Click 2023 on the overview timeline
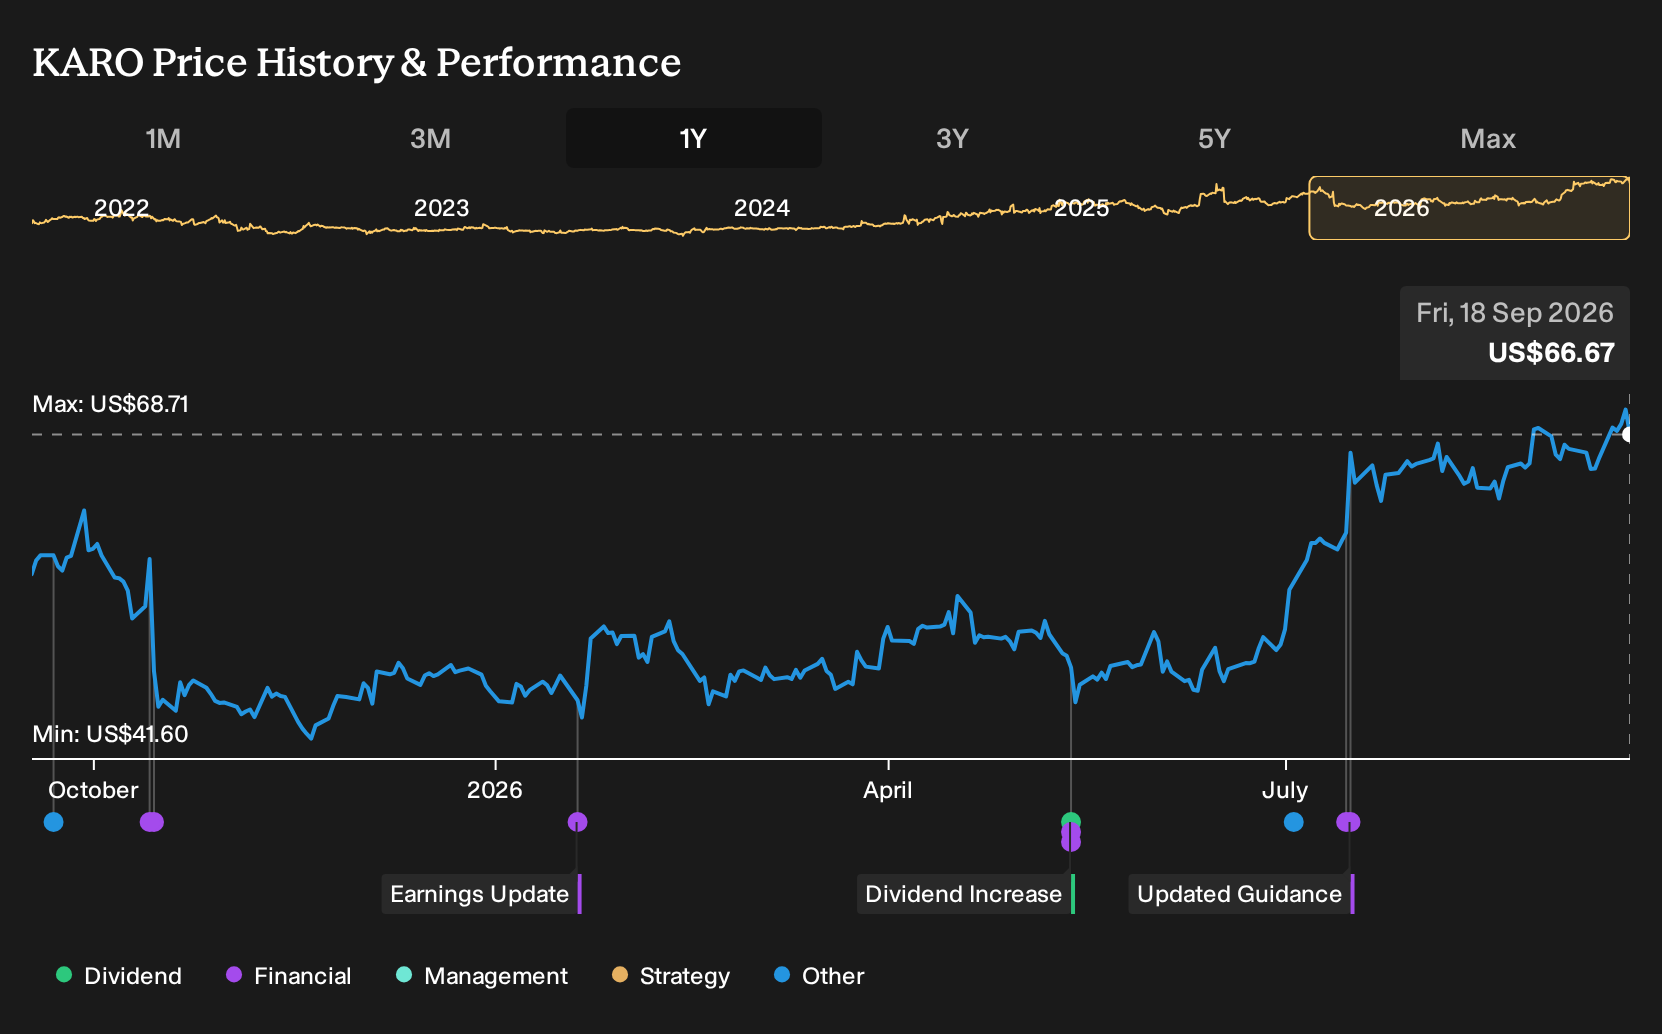 [x=441, y=208]
